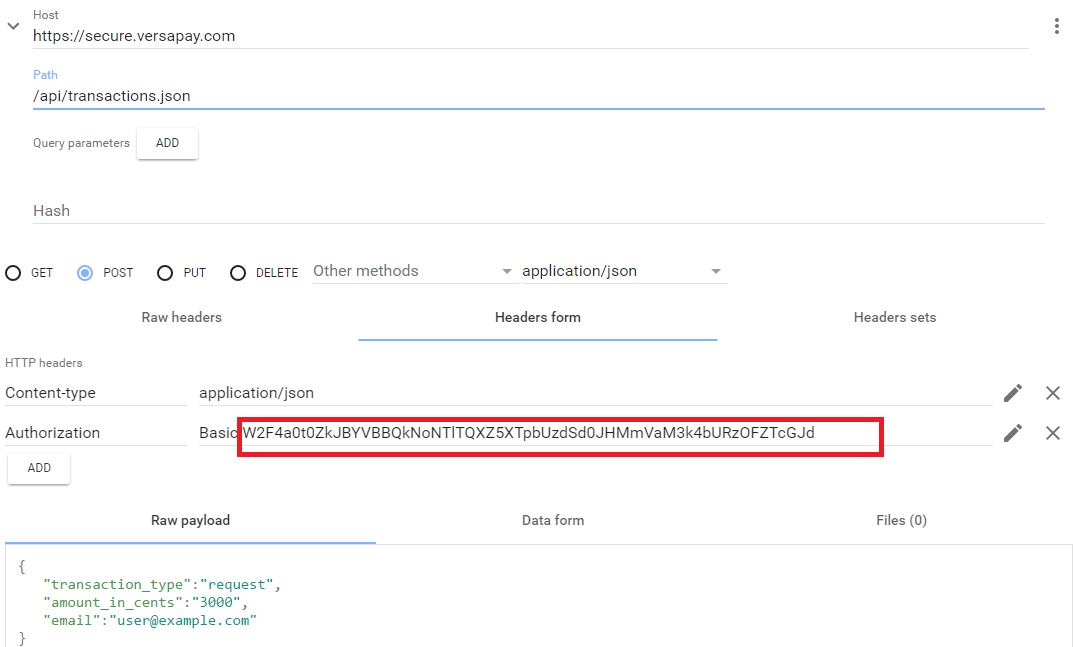Edit the Authorization header value
This screenshot has height=647, width=1073.
click(1012, 432)
